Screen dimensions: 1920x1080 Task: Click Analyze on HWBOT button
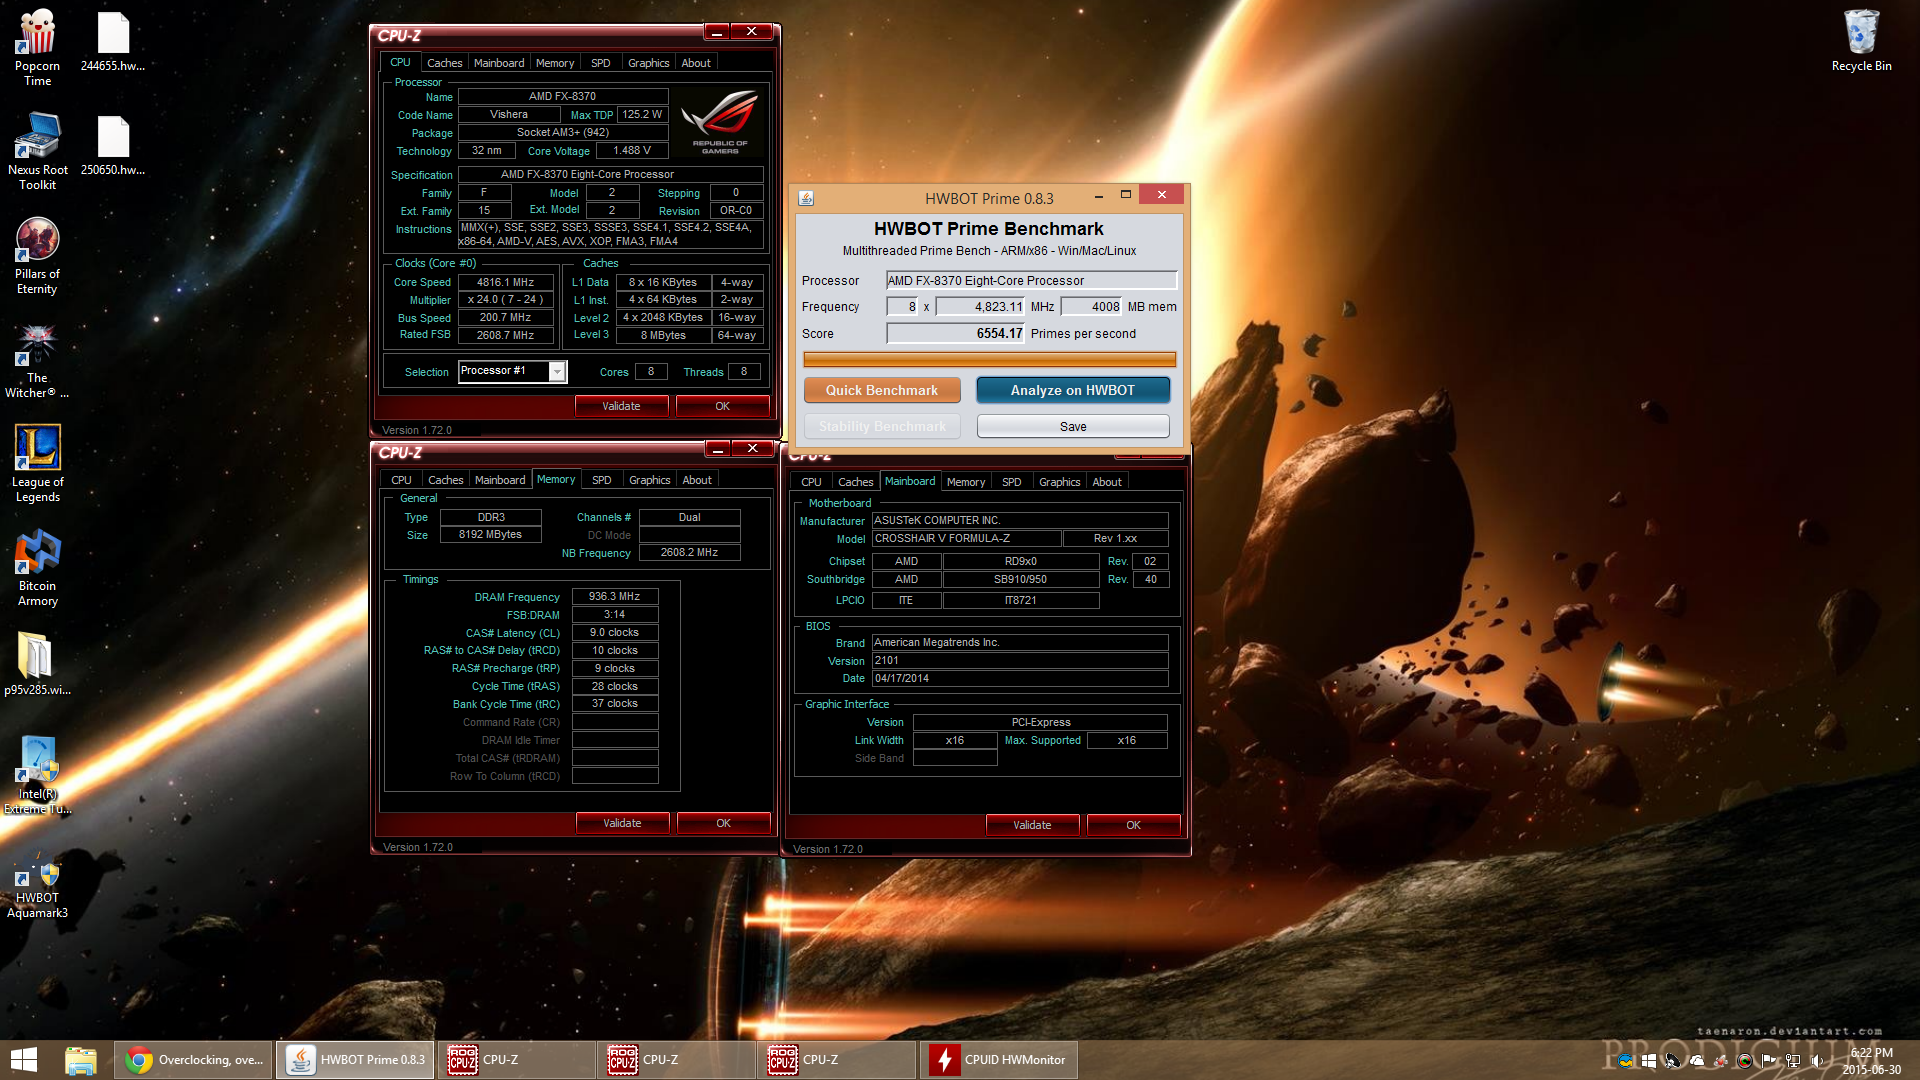pos(1073,390)
